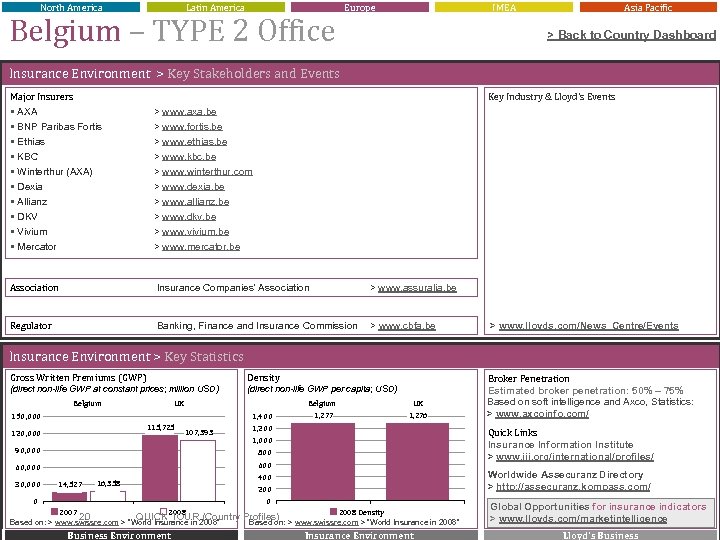Open the www.cbfa.be regulator link
Viewport: 720px width, 540px height.
[x=407, y=326]
